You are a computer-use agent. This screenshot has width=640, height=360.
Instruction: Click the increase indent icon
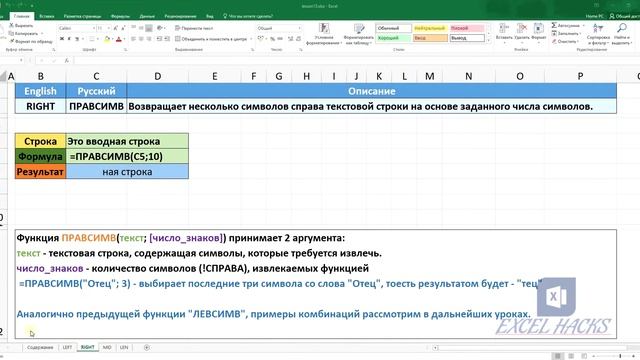pyautogui.click(x=167, y=39)
